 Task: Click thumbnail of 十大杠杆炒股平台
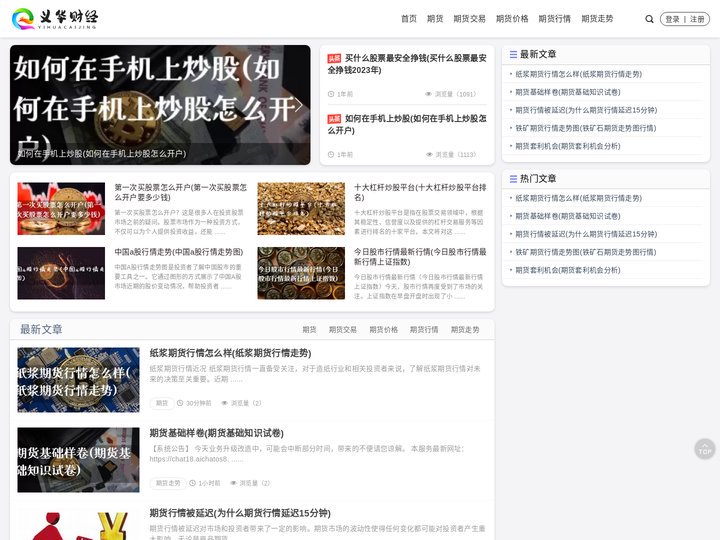pyautogui.click(x=301, y=208)
